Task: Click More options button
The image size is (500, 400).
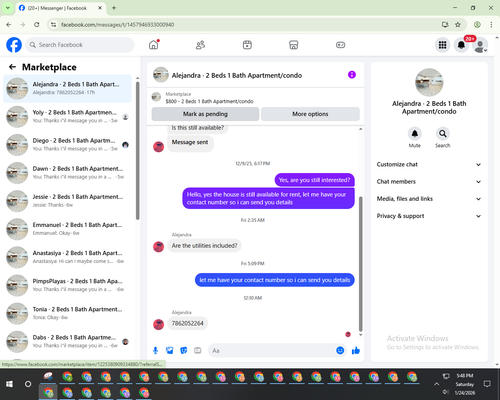Action: pyautogui.click(x=310, y=114)
